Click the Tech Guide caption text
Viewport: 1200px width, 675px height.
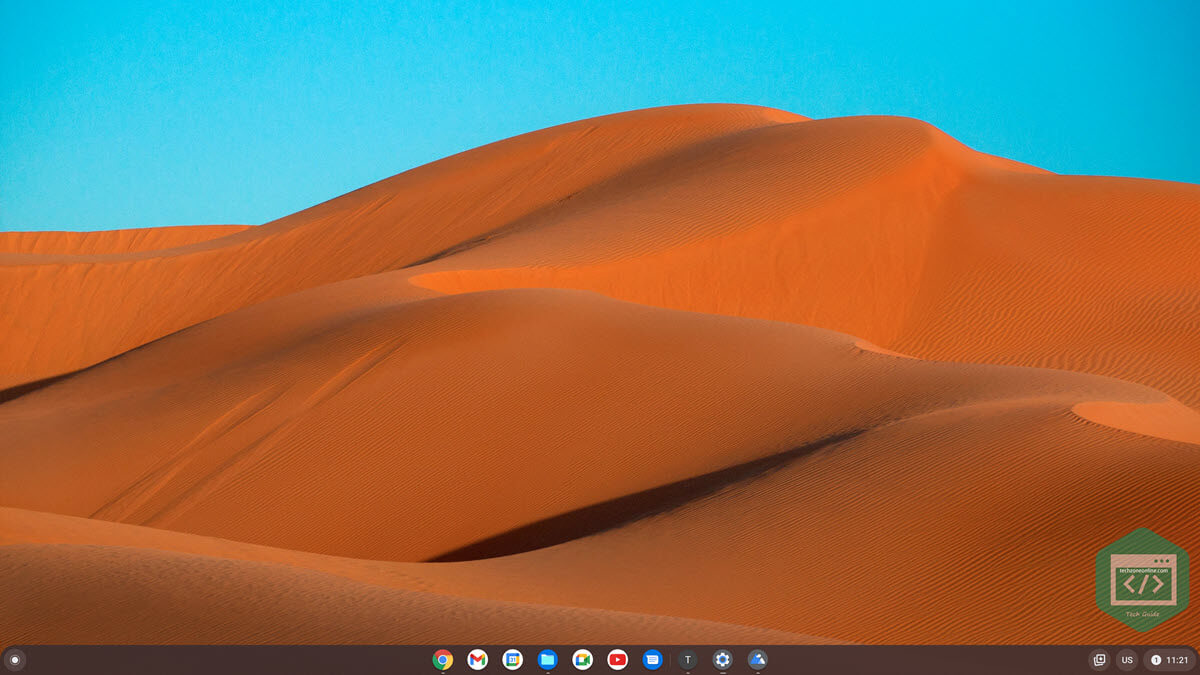[1142, 614]
